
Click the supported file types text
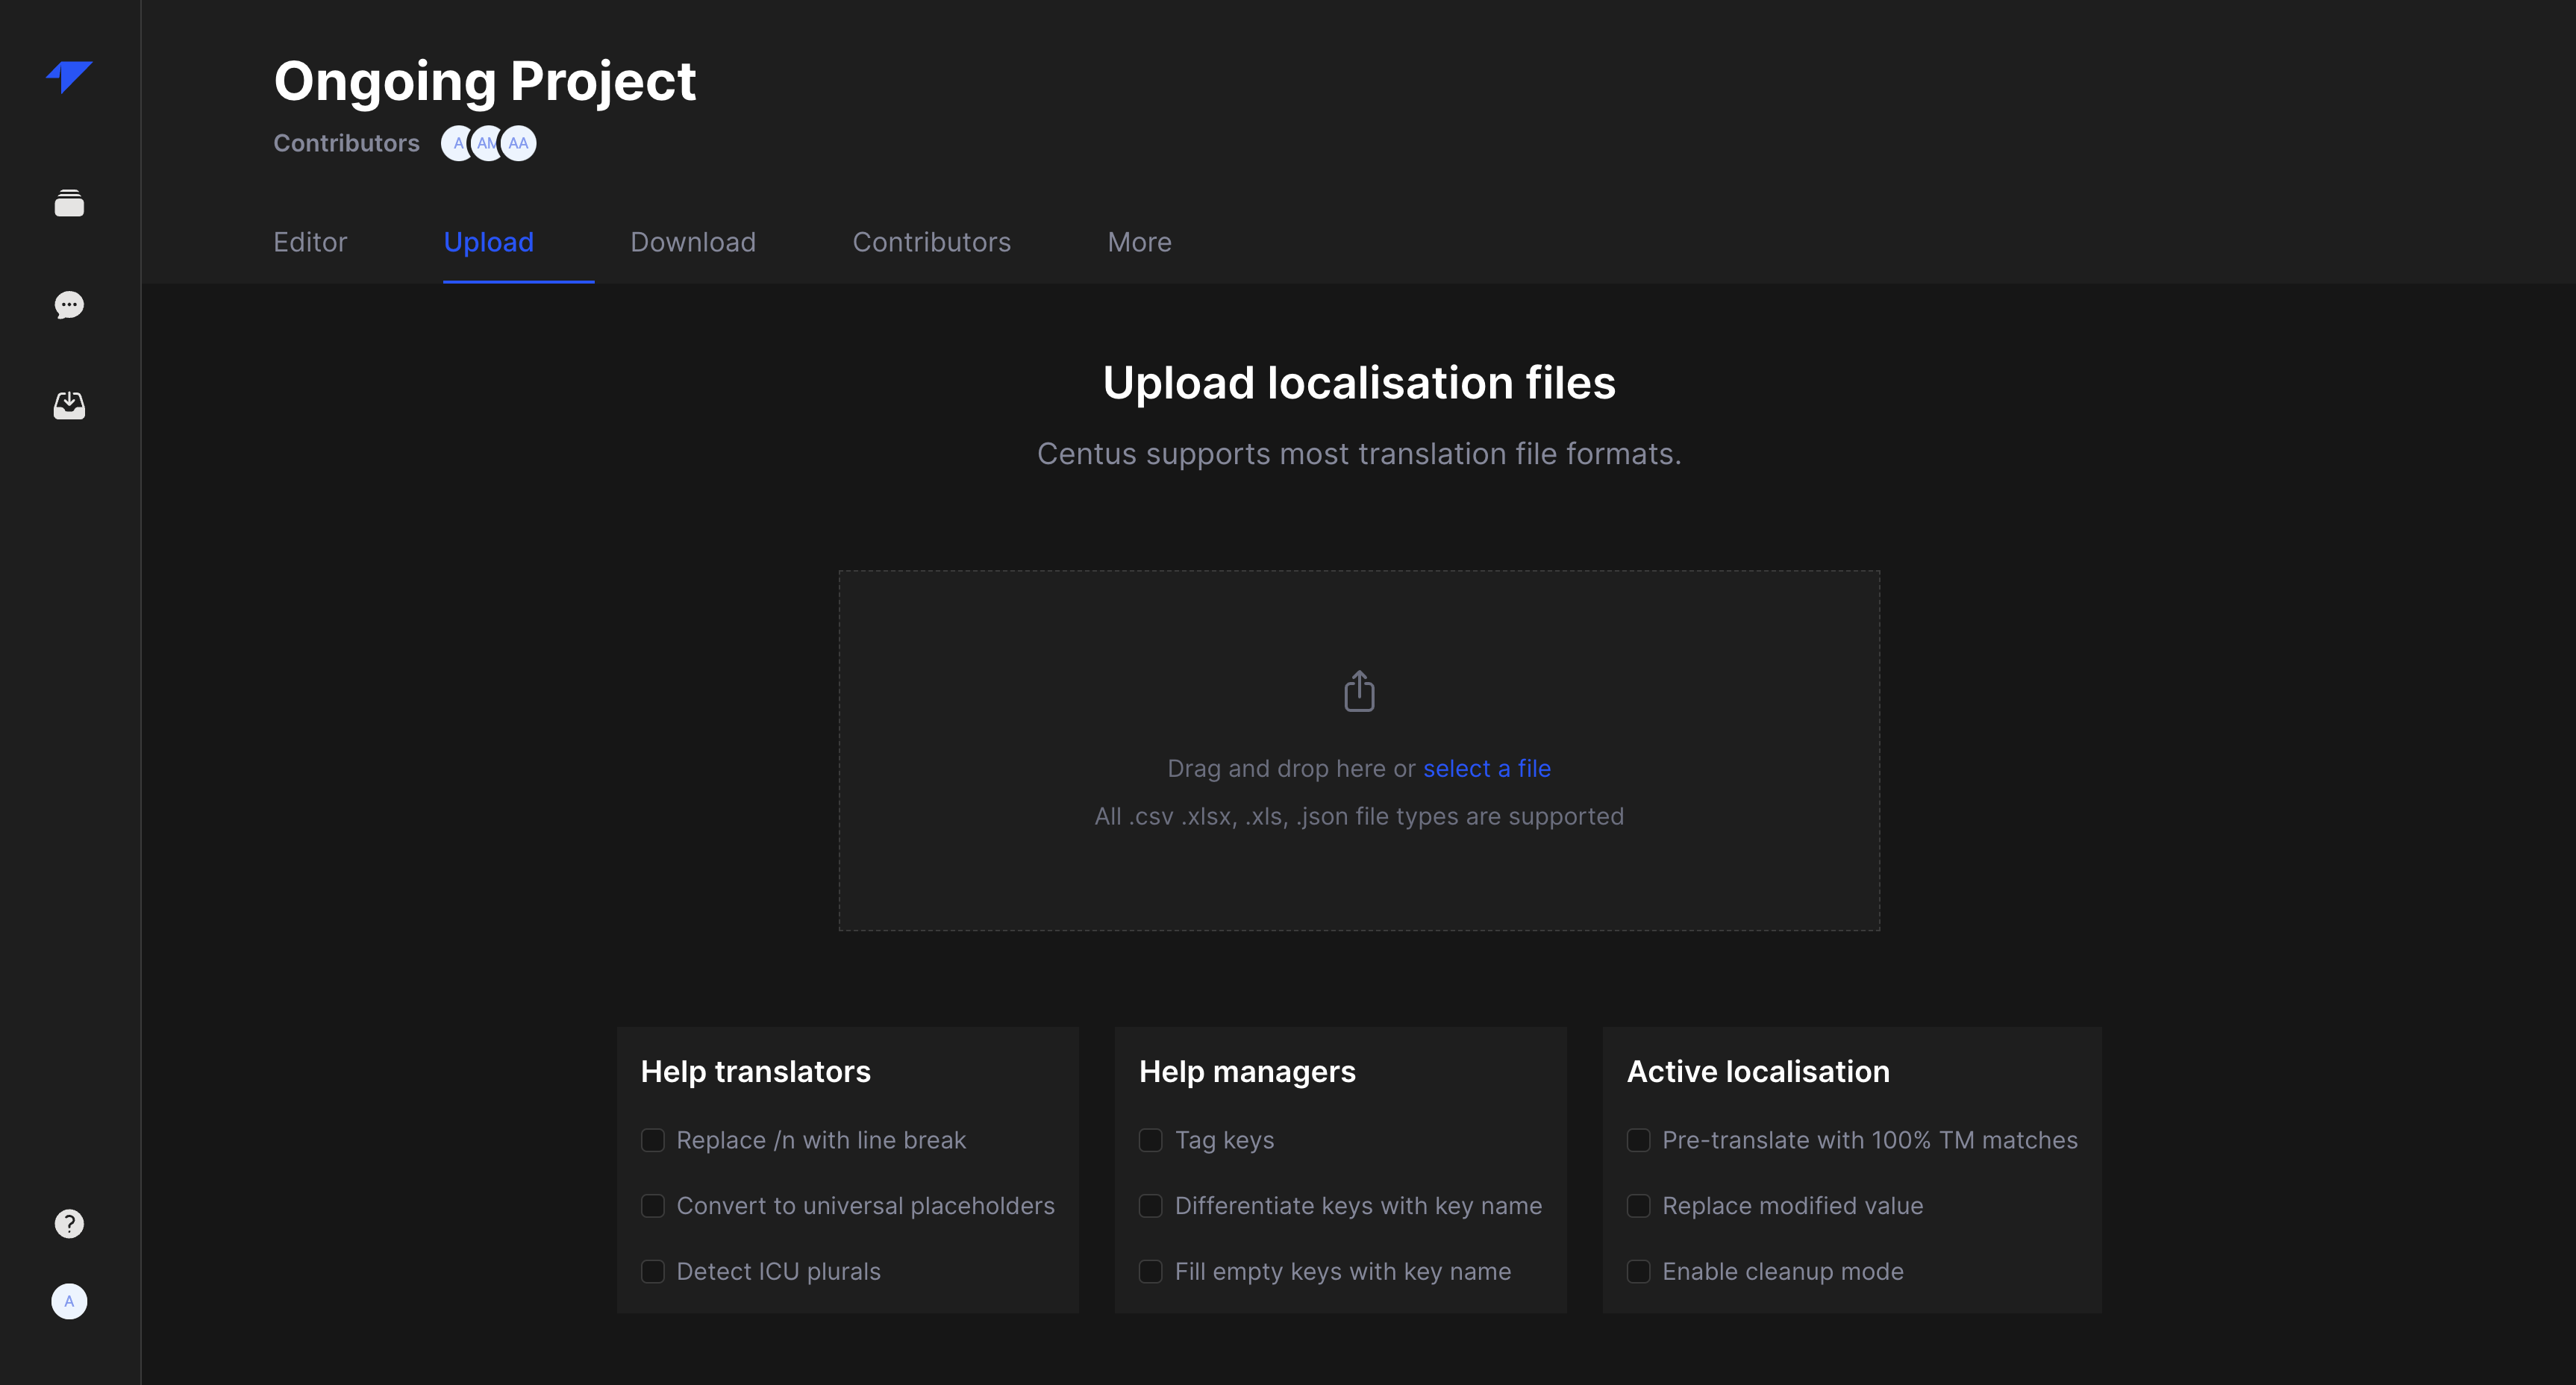point(1359,816)
